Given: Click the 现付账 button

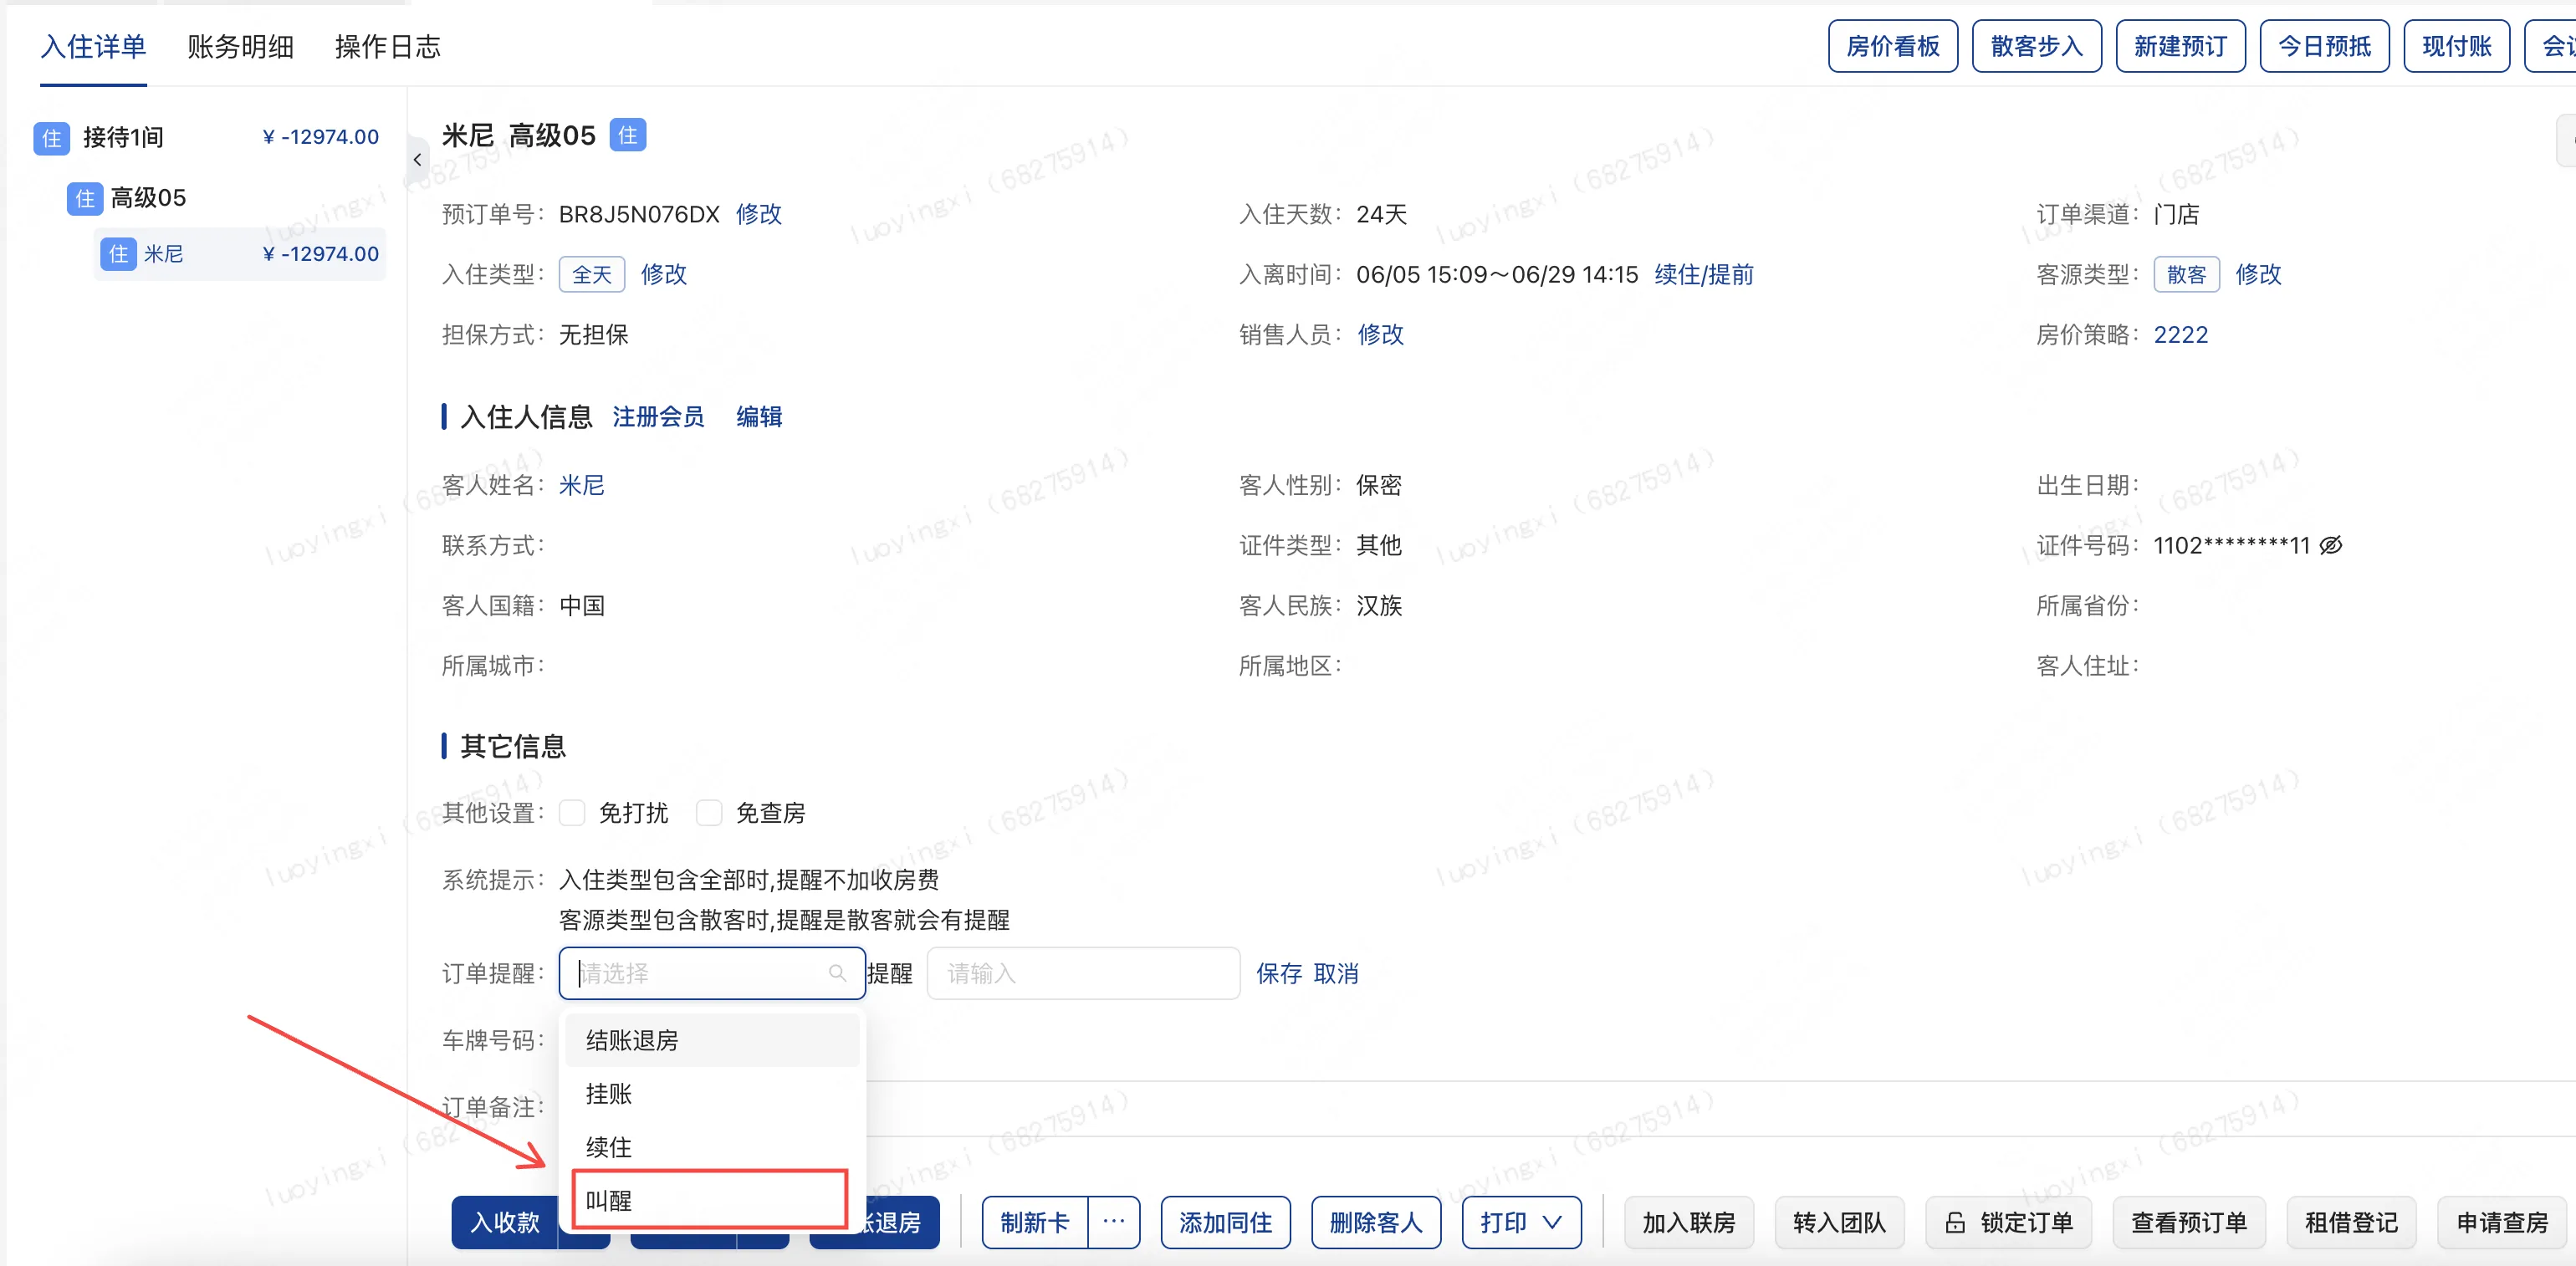Looking at the screenshot, I should click(2456, 46).
